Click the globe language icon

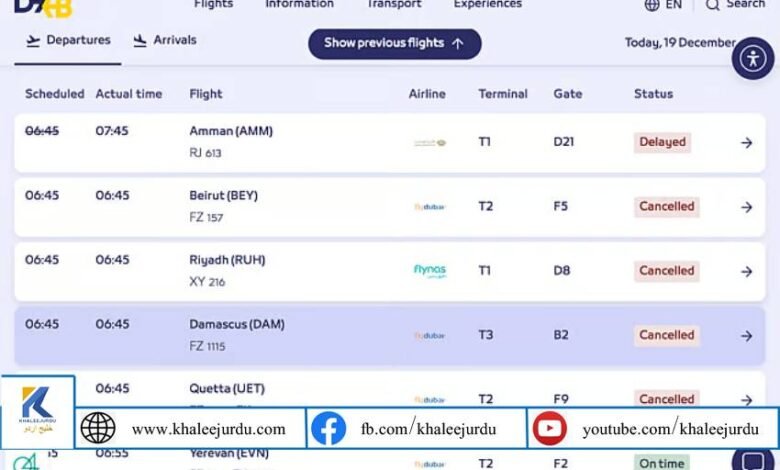coord(652,5)
